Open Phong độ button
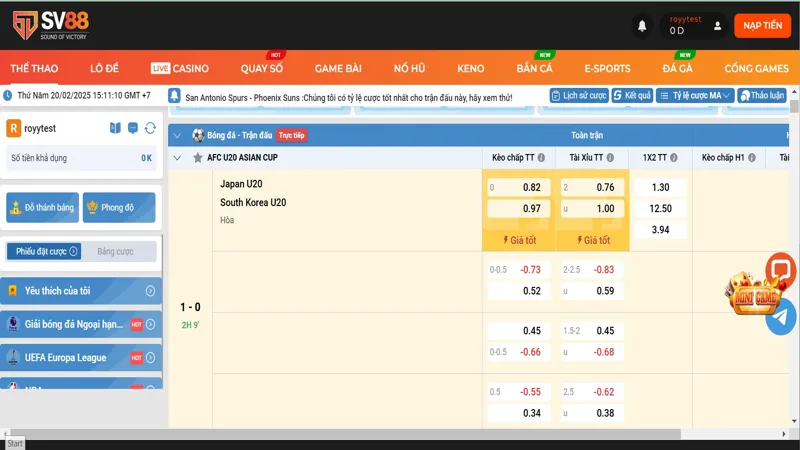The height and width of the screenshot is (450, 800). click(119, 207)
